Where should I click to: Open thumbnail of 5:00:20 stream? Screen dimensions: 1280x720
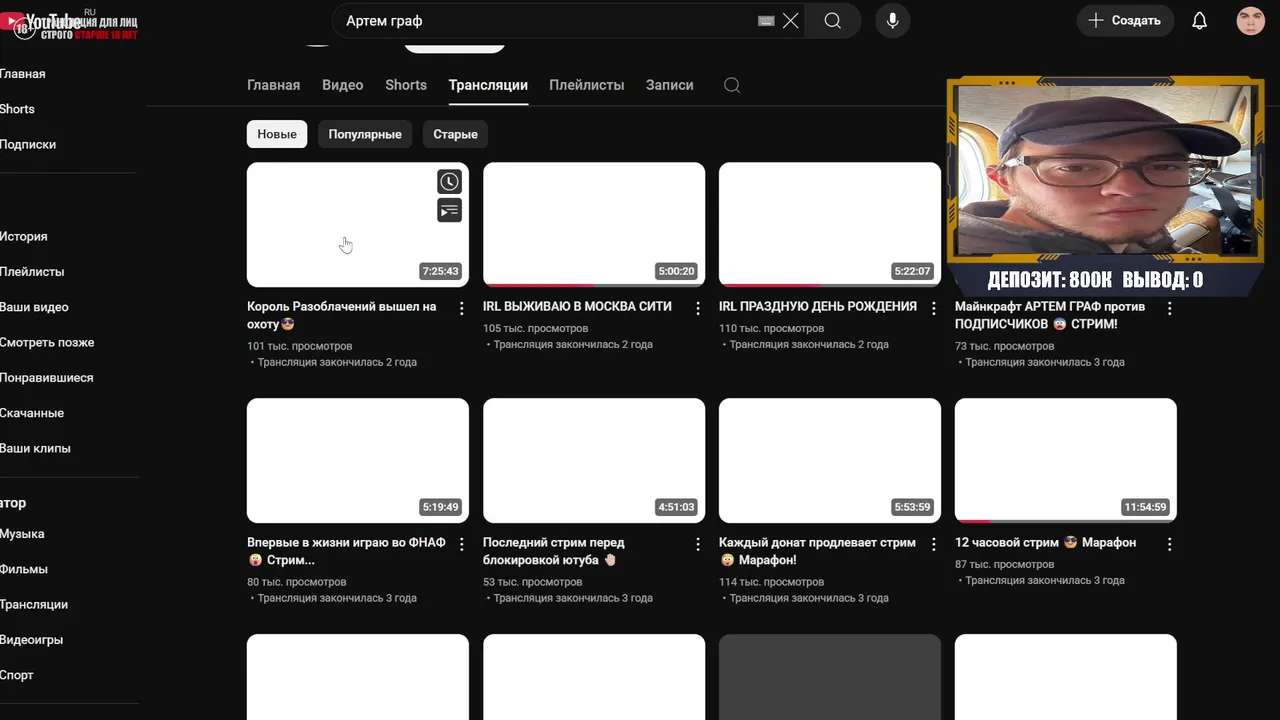pos(594,225)
